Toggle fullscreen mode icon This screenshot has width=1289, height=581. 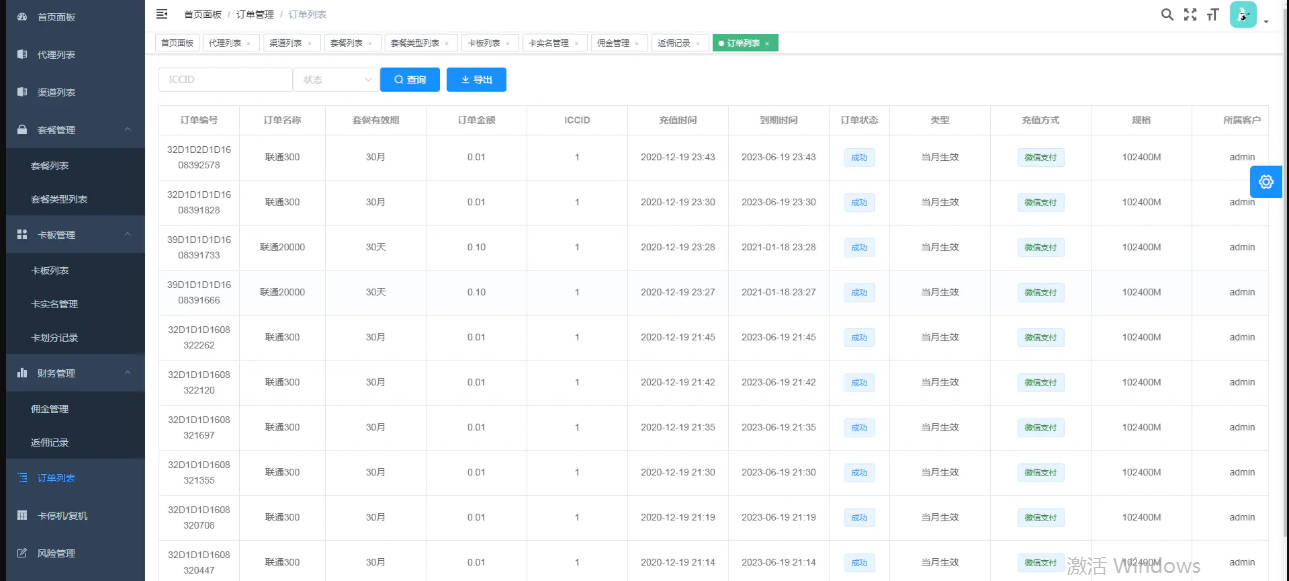pyautogui.click(x=1190, y=15)
